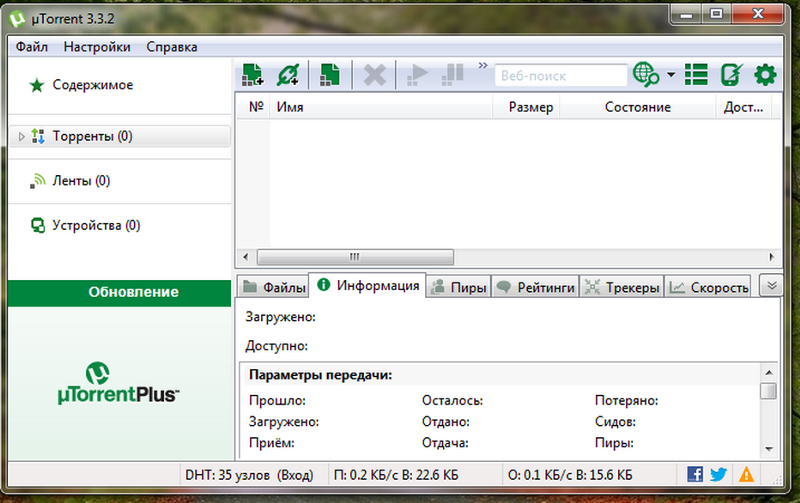The height and width of the screenshot is (503, 800).
Task: Click the Осталось: label
Action: click(x=452, y=400)
